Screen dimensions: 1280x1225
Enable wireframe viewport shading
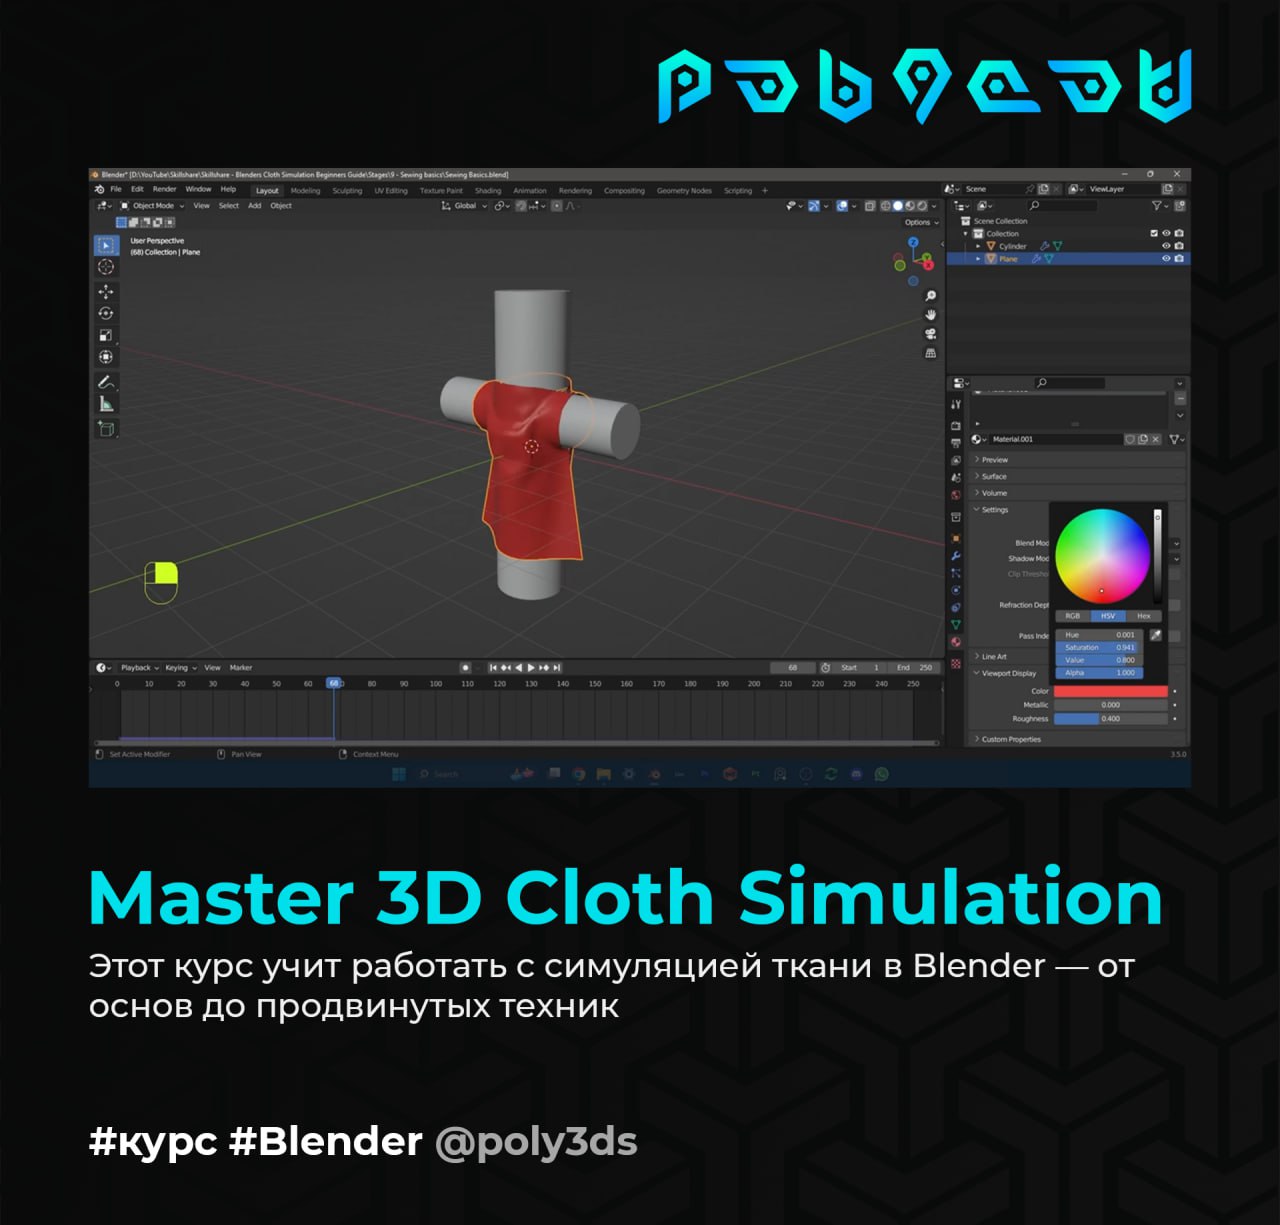[885, 206]
